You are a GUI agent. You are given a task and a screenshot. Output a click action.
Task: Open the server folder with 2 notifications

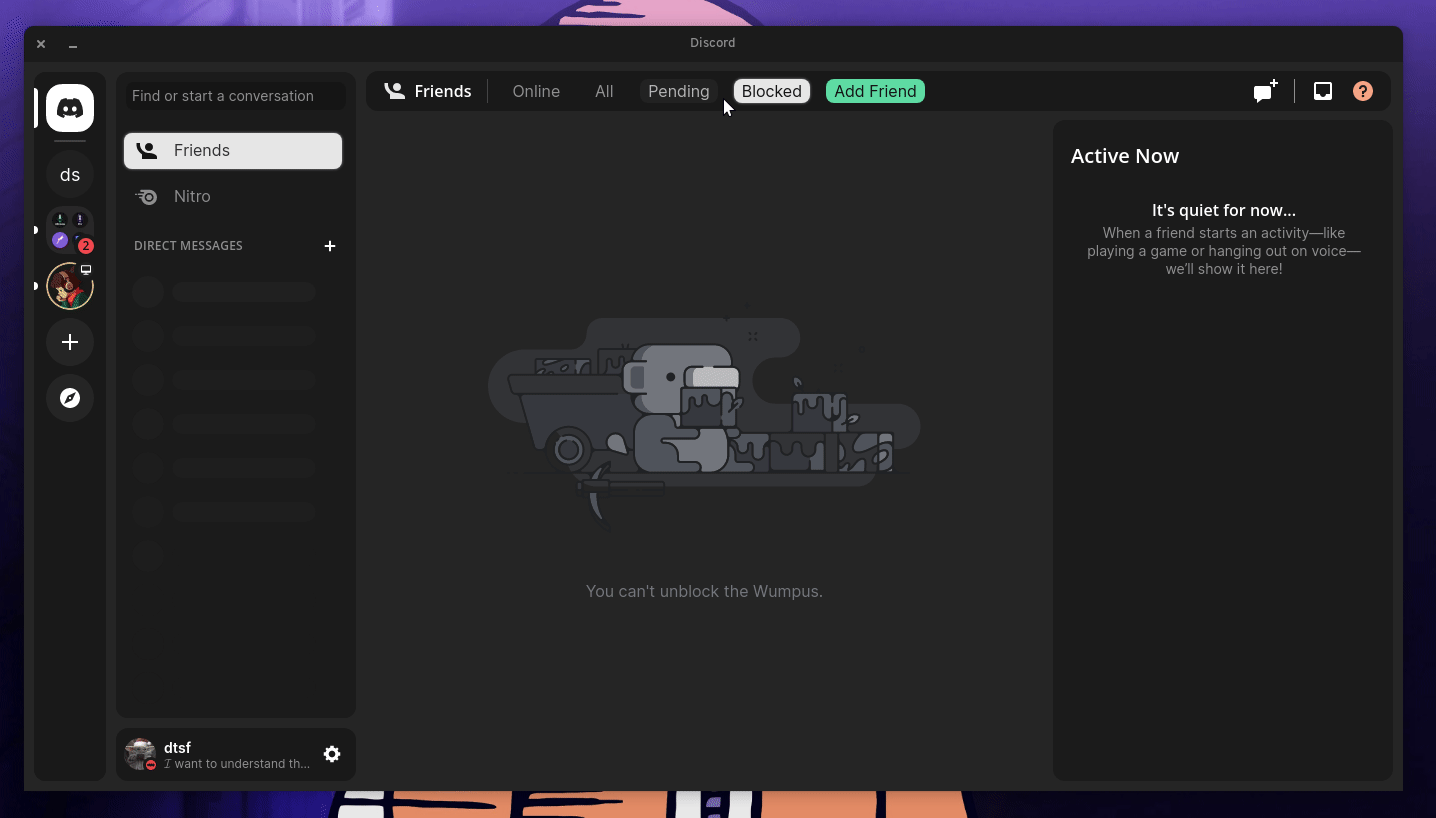tap(70, 230)
